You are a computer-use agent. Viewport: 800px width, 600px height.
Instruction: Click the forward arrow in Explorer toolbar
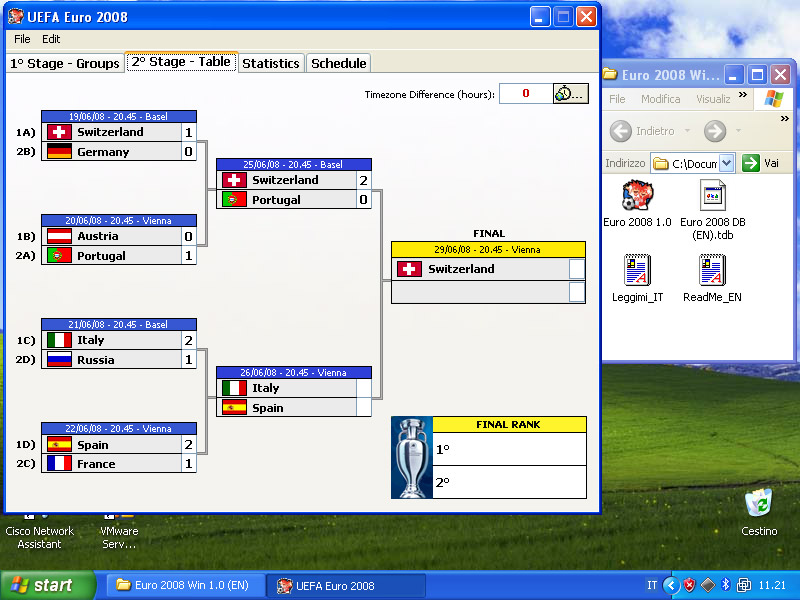pyautogui.click(x=715, y=131)
